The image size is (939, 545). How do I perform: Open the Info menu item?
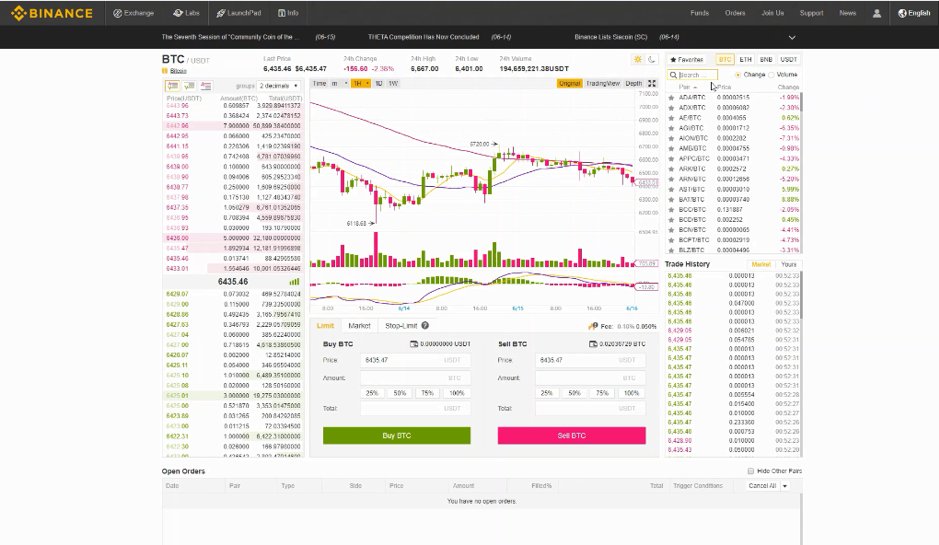tap(288, 13)
